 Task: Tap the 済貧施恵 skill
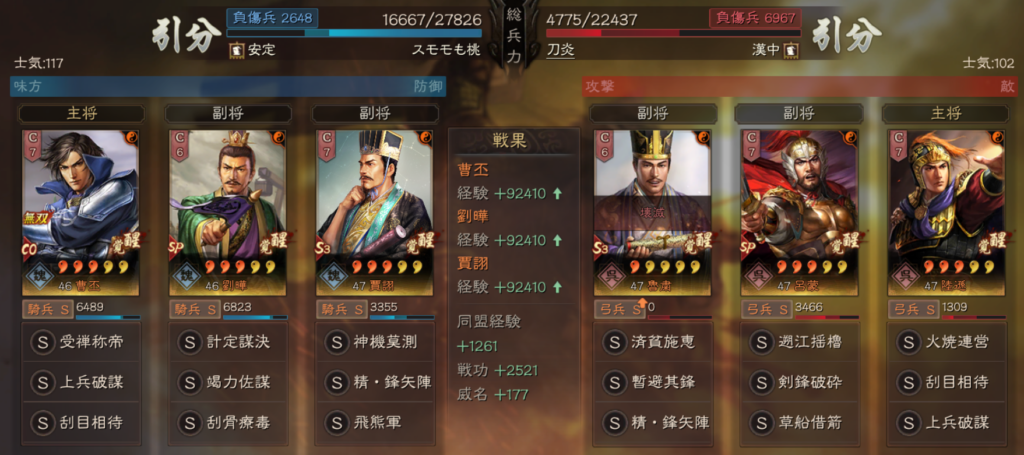coord(652,341)
